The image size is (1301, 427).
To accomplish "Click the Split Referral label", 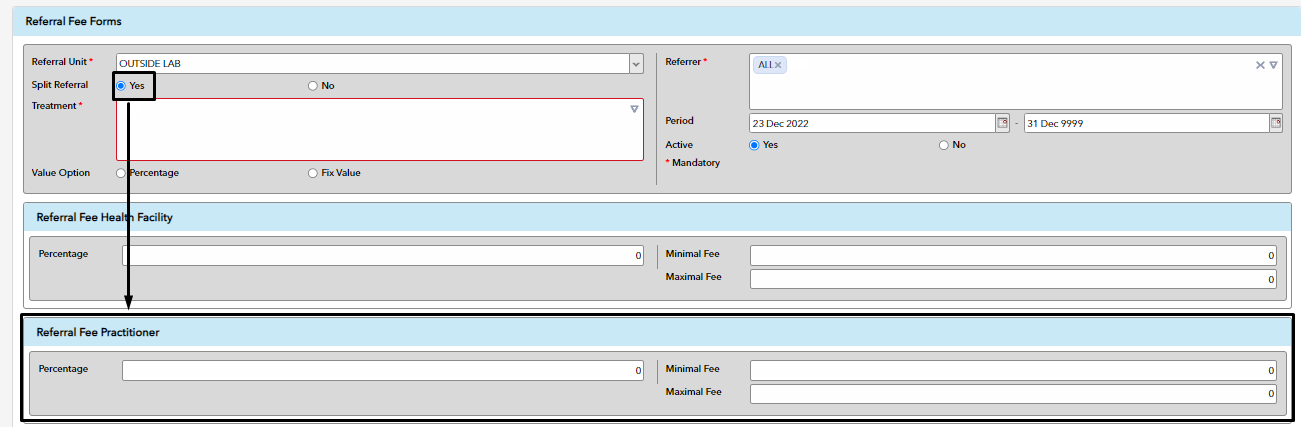I will pos(60,85).
